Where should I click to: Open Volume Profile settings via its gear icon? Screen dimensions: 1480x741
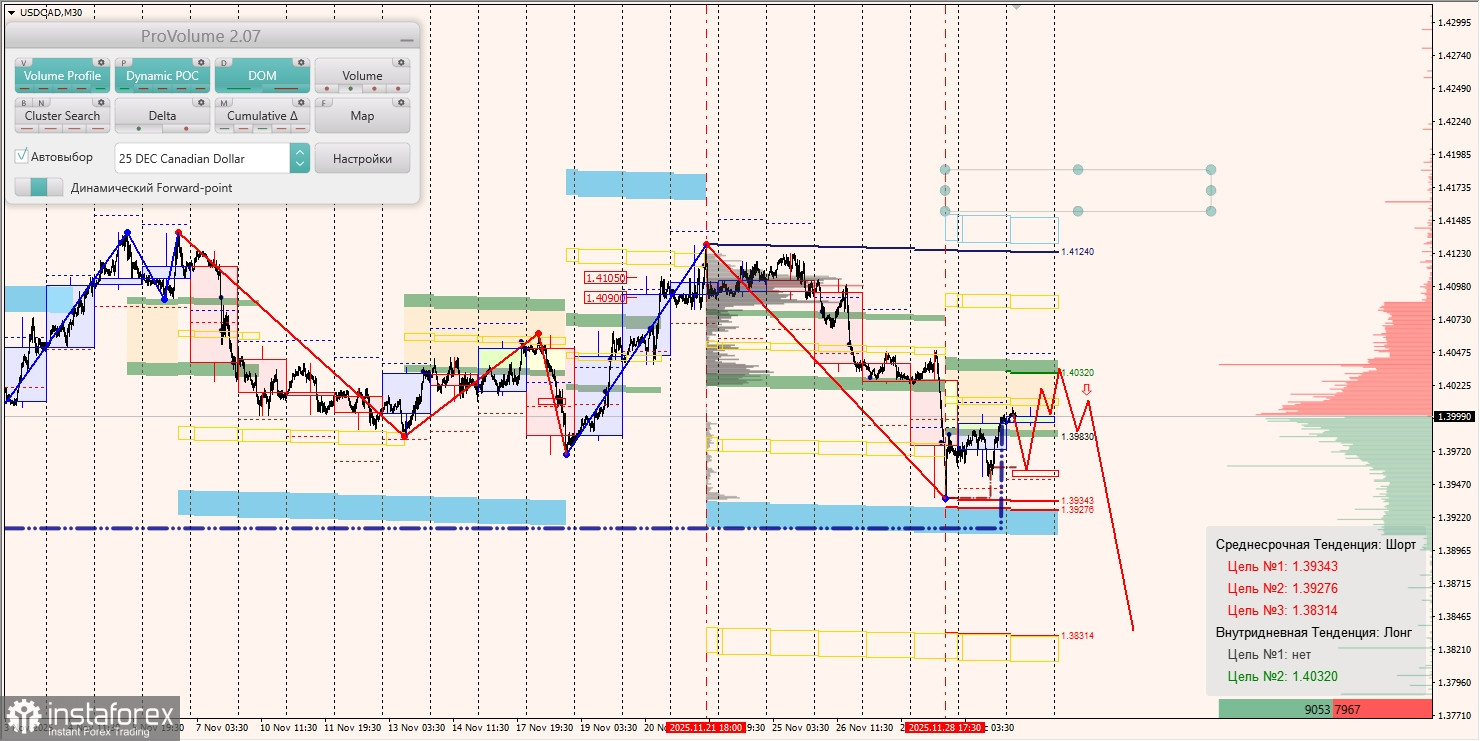tap(101, 63)
